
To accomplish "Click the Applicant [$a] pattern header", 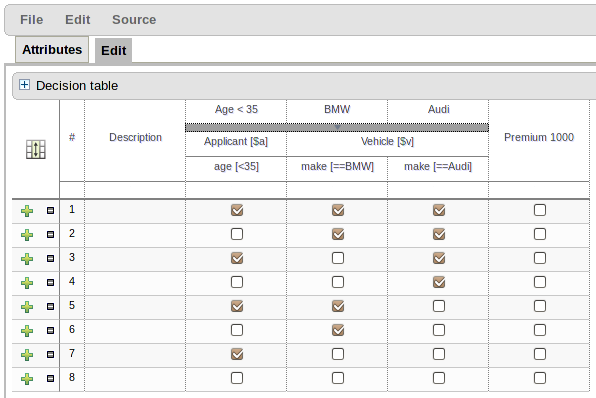I will (x=236, y=141).
